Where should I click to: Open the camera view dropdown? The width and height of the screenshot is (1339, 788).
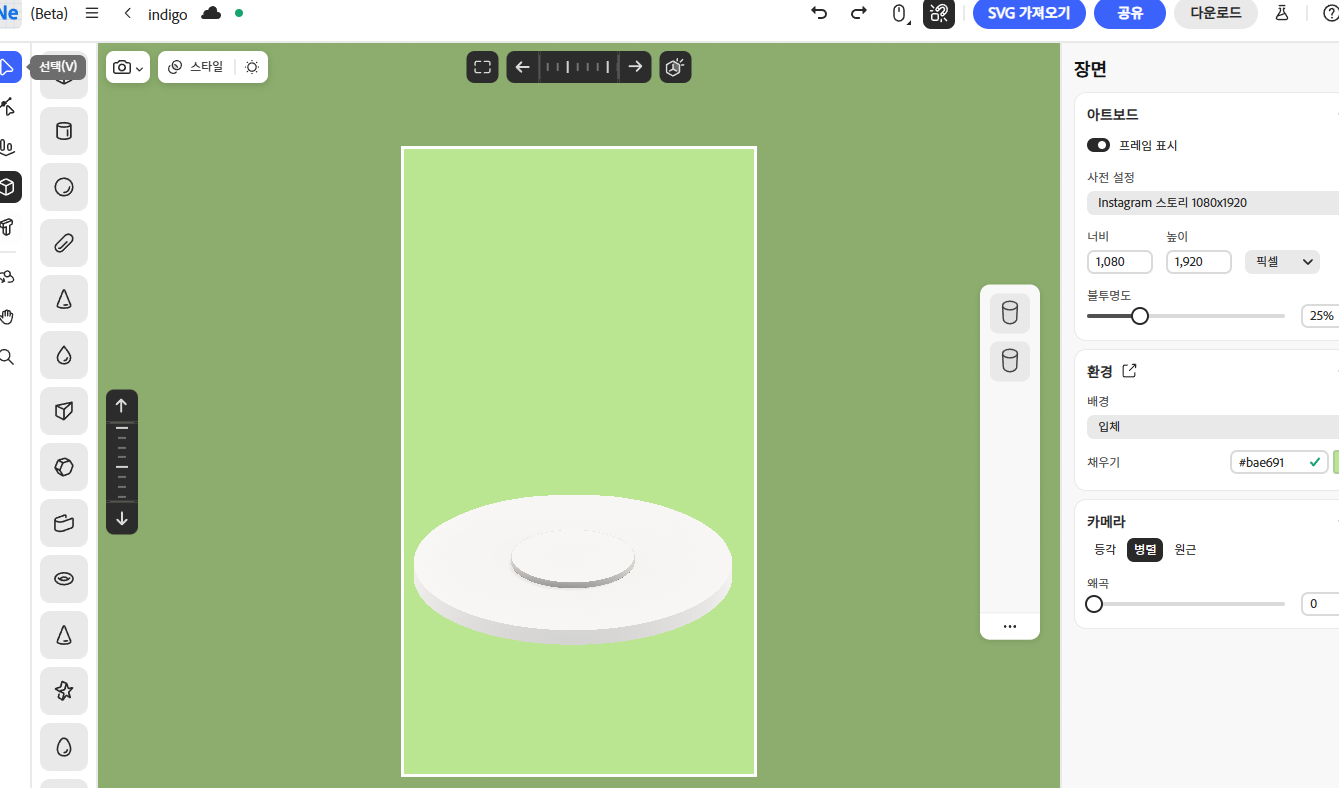[128, 67]
